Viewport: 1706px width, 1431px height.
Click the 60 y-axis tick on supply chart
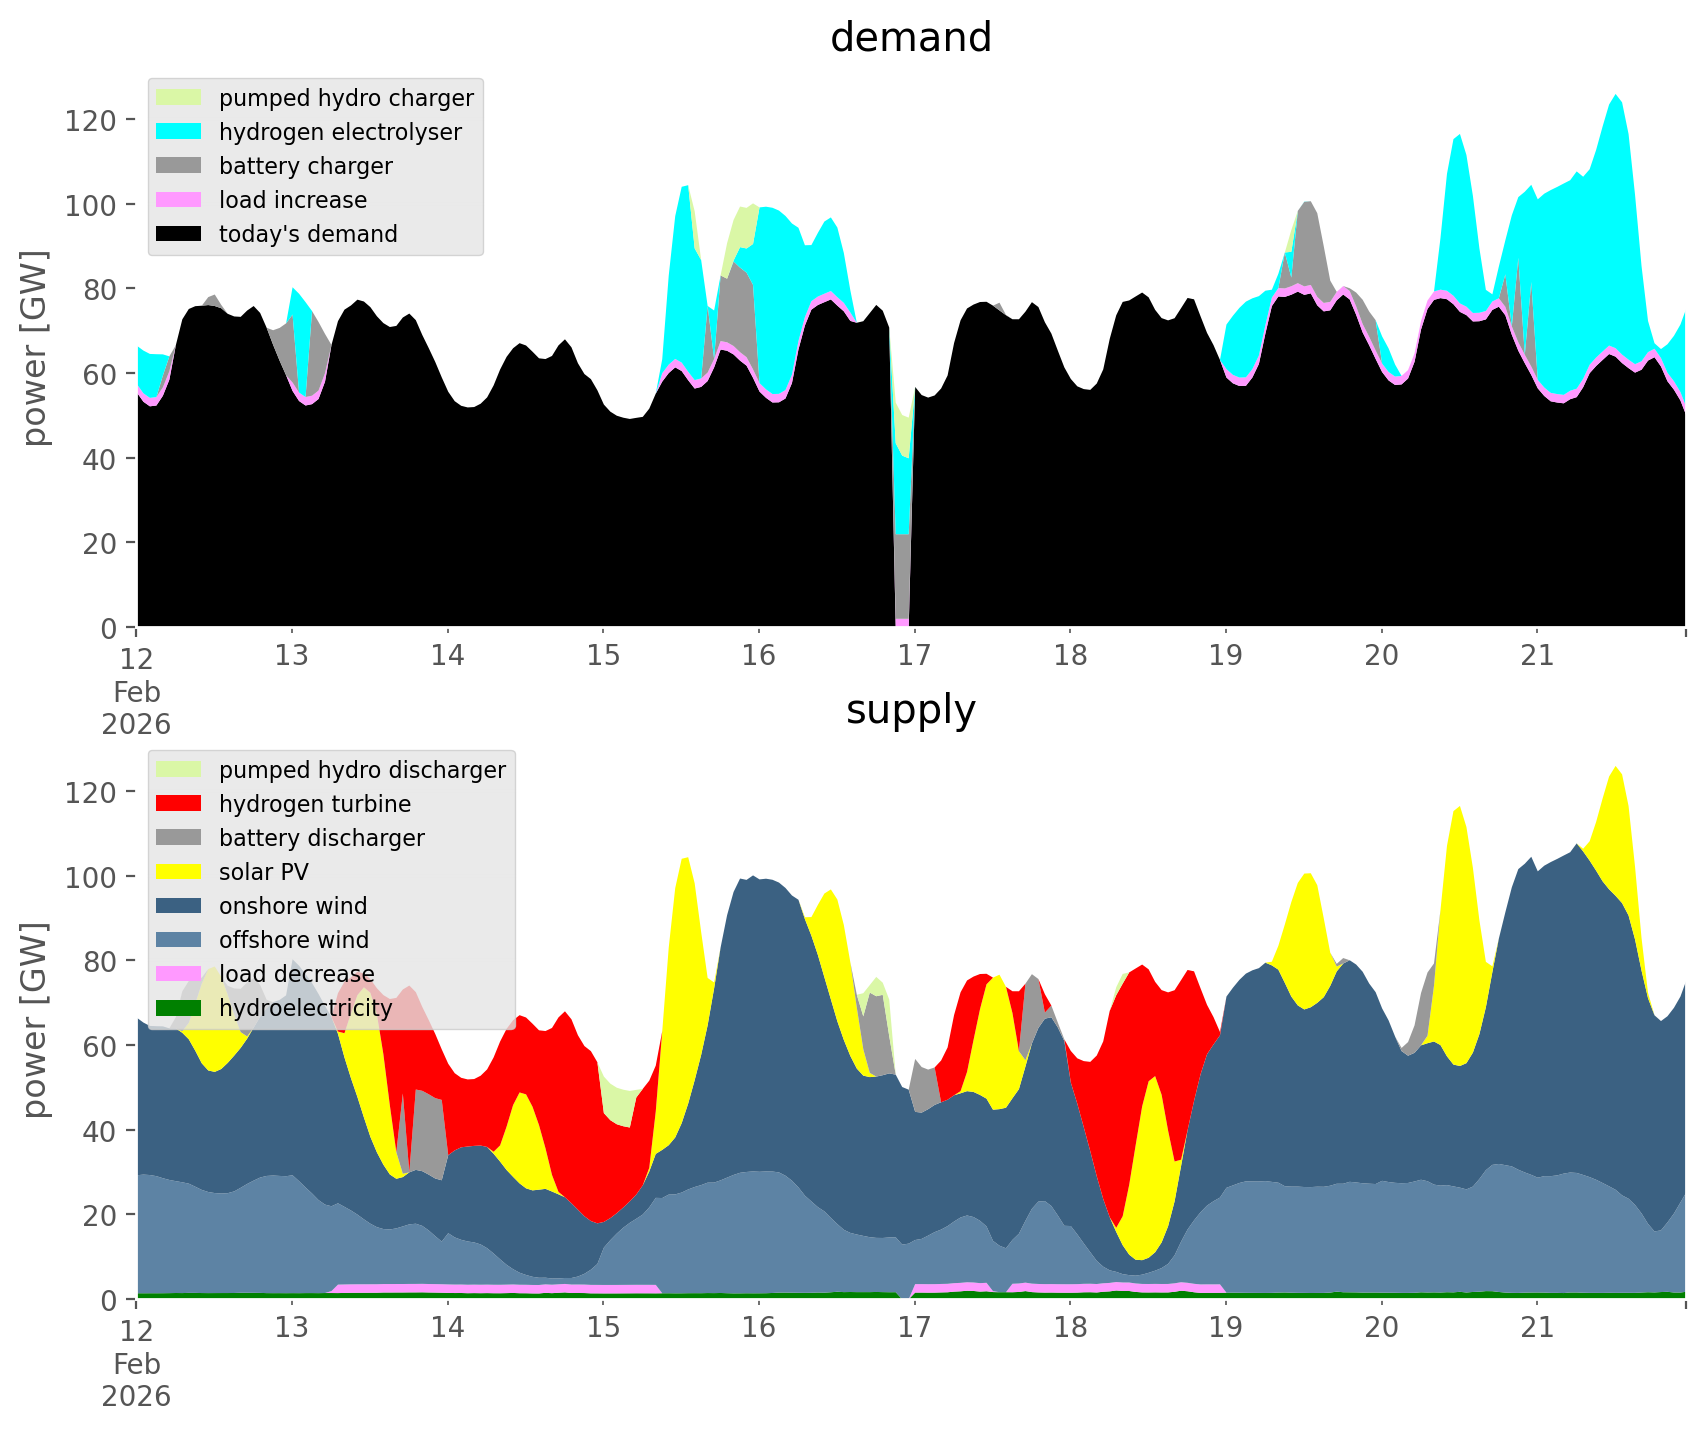105,1046
